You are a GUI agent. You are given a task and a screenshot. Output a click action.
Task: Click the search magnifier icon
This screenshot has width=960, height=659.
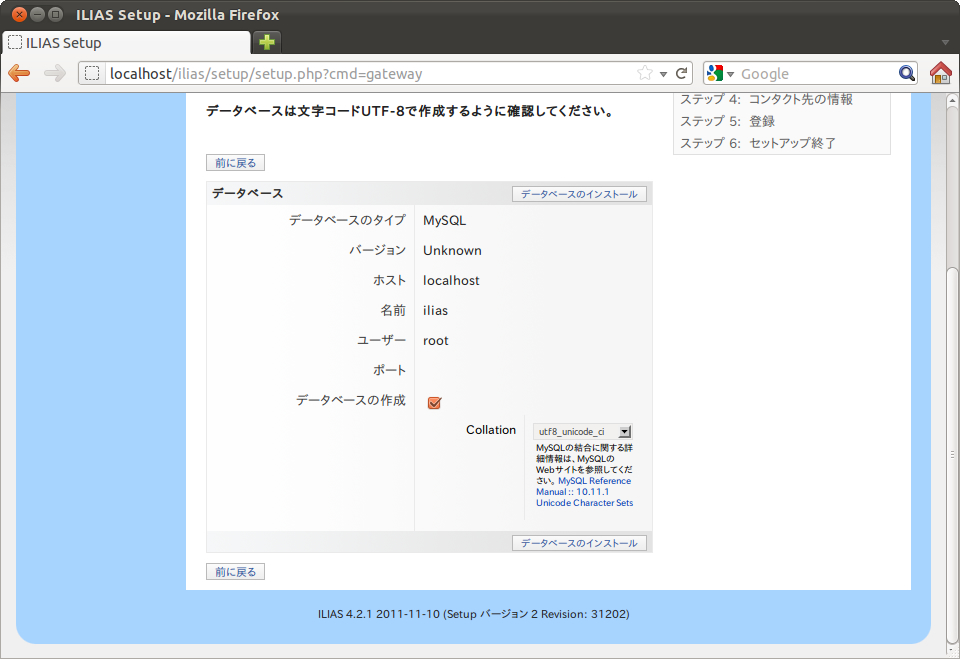coord(906,73)
